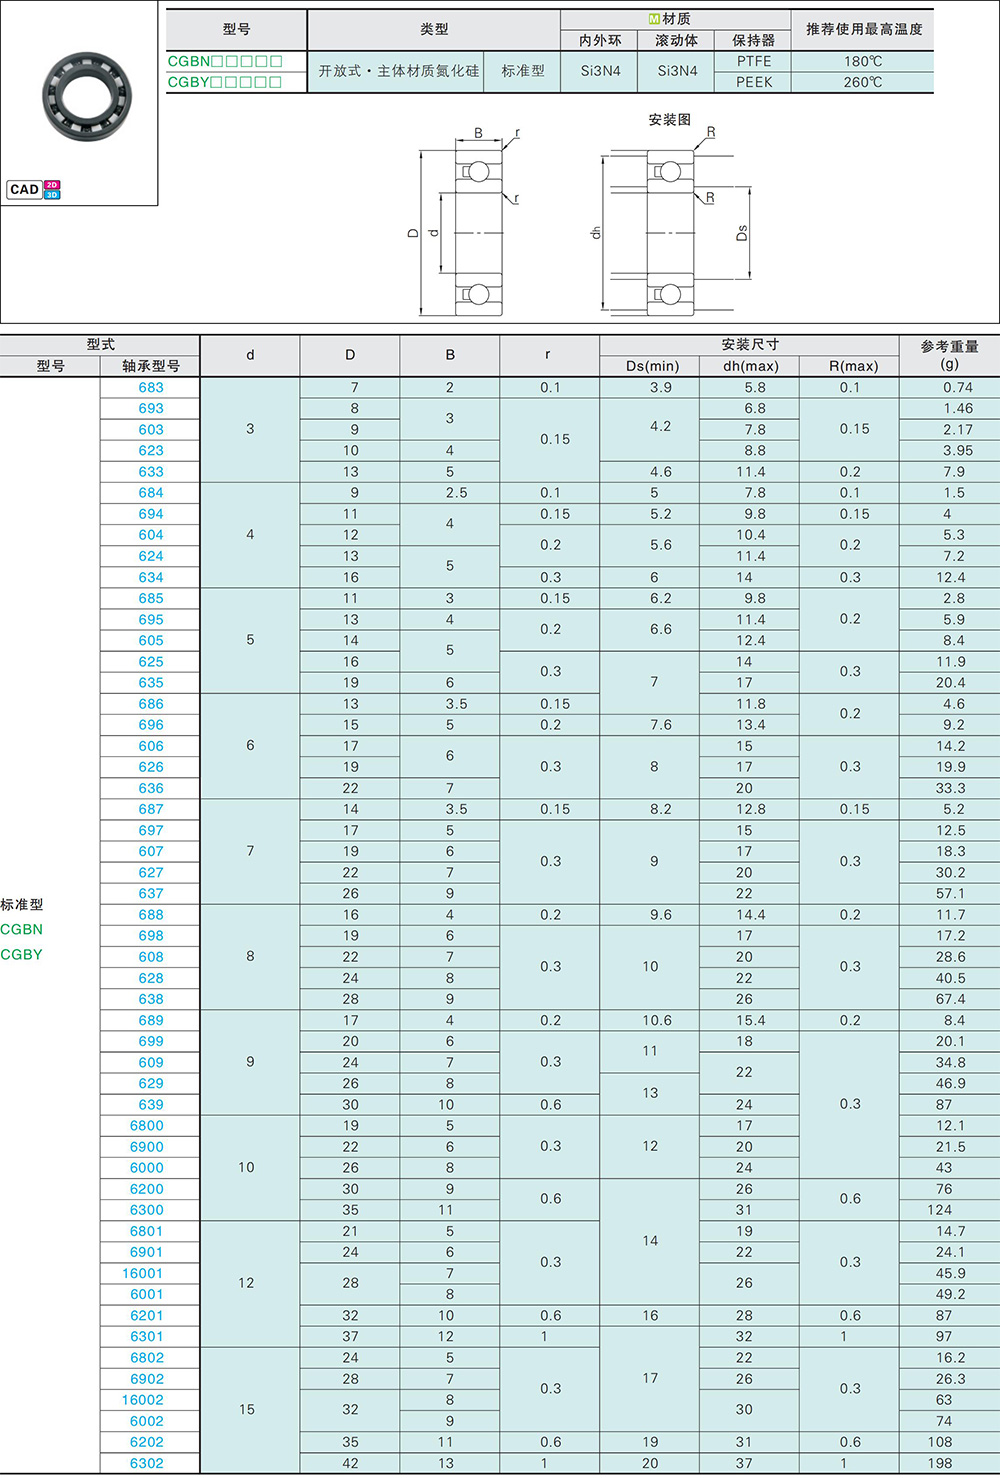Click the PTFE retainer material cell

(754, 61)
